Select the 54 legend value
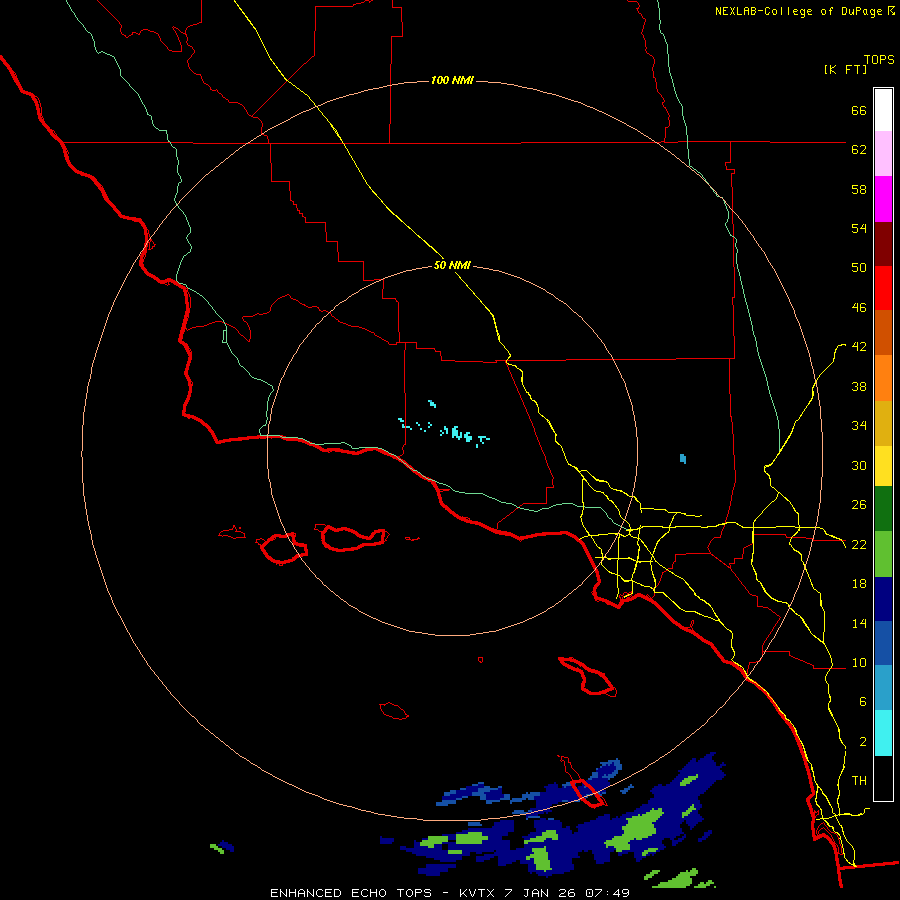 pos(859,228)
